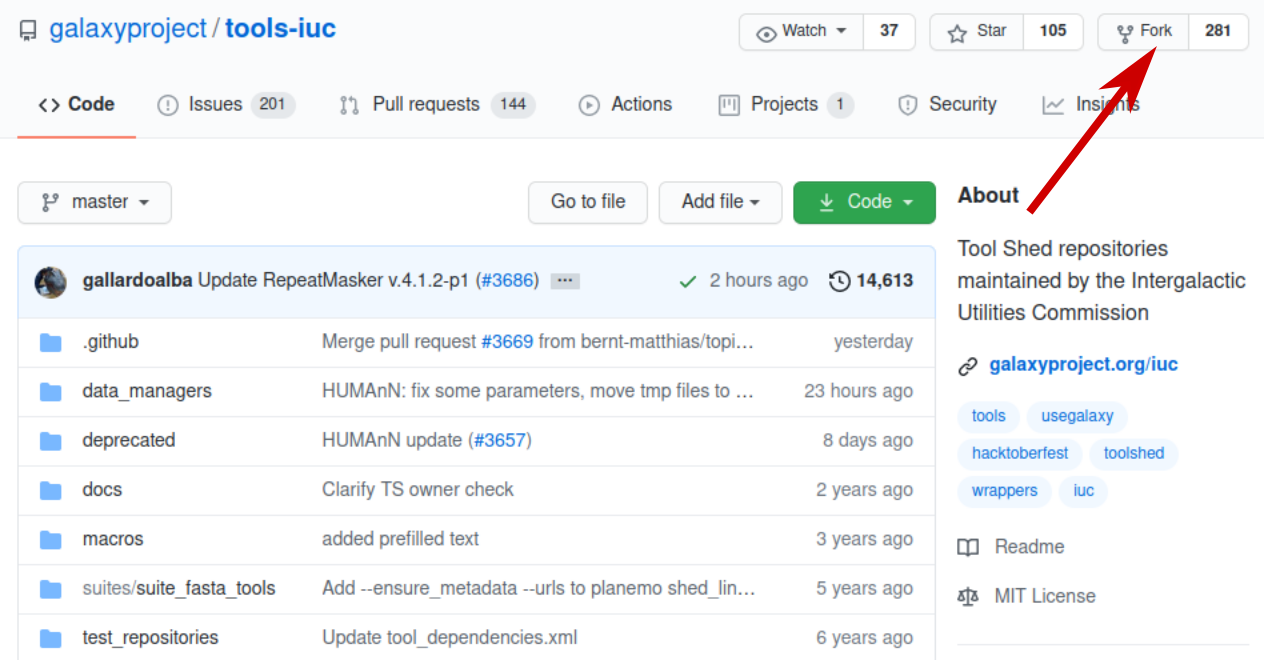This screenshot has height=660, width=1264.
Task: Click the macros folder icon
Action: pos(51,540)
